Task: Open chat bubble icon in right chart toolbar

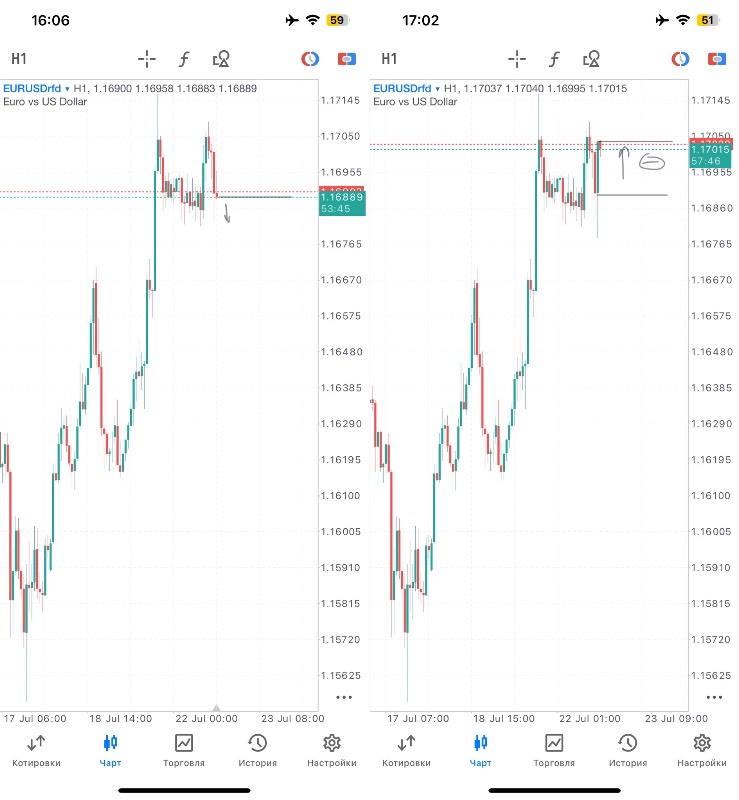Action: tap(717, 59)
